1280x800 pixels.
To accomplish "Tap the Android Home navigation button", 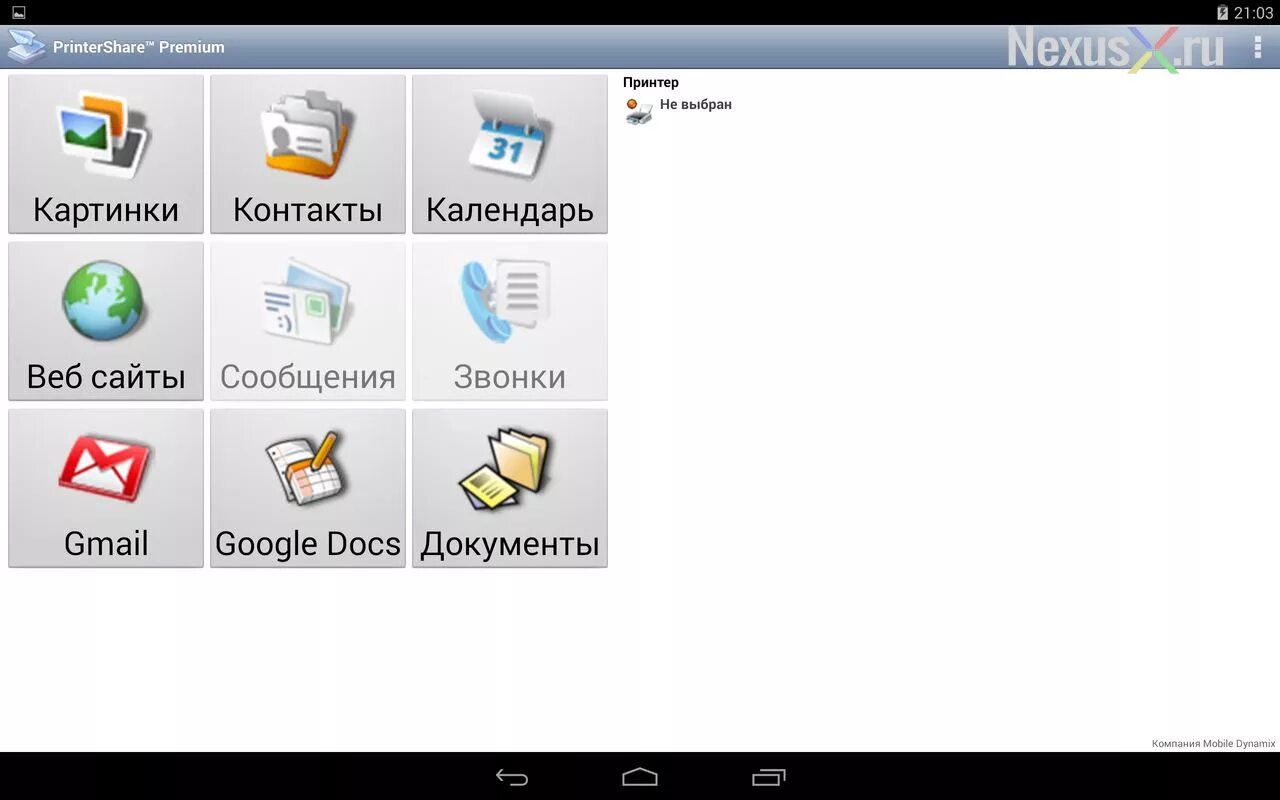I will [640, 777].
